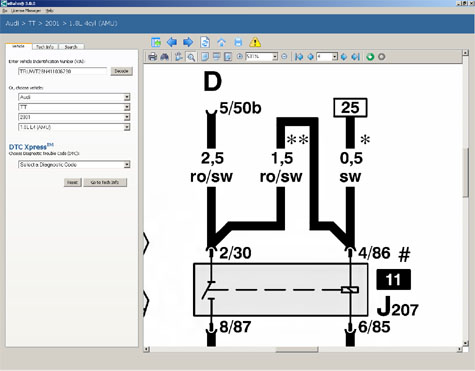
Task: Click the printer icon in viewer toolbar
Action: point(153,57)
